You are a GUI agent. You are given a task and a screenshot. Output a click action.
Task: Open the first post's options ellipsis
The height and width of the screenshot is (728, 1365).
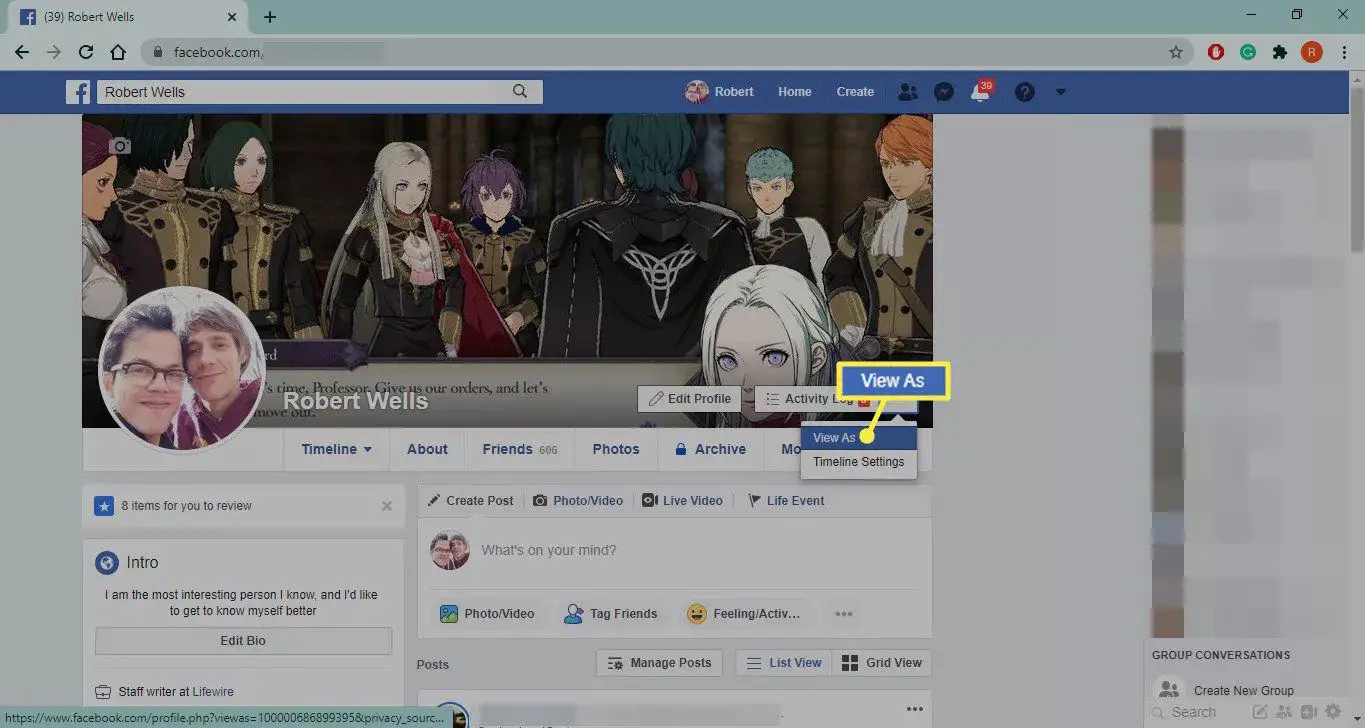tap(915, 709)
